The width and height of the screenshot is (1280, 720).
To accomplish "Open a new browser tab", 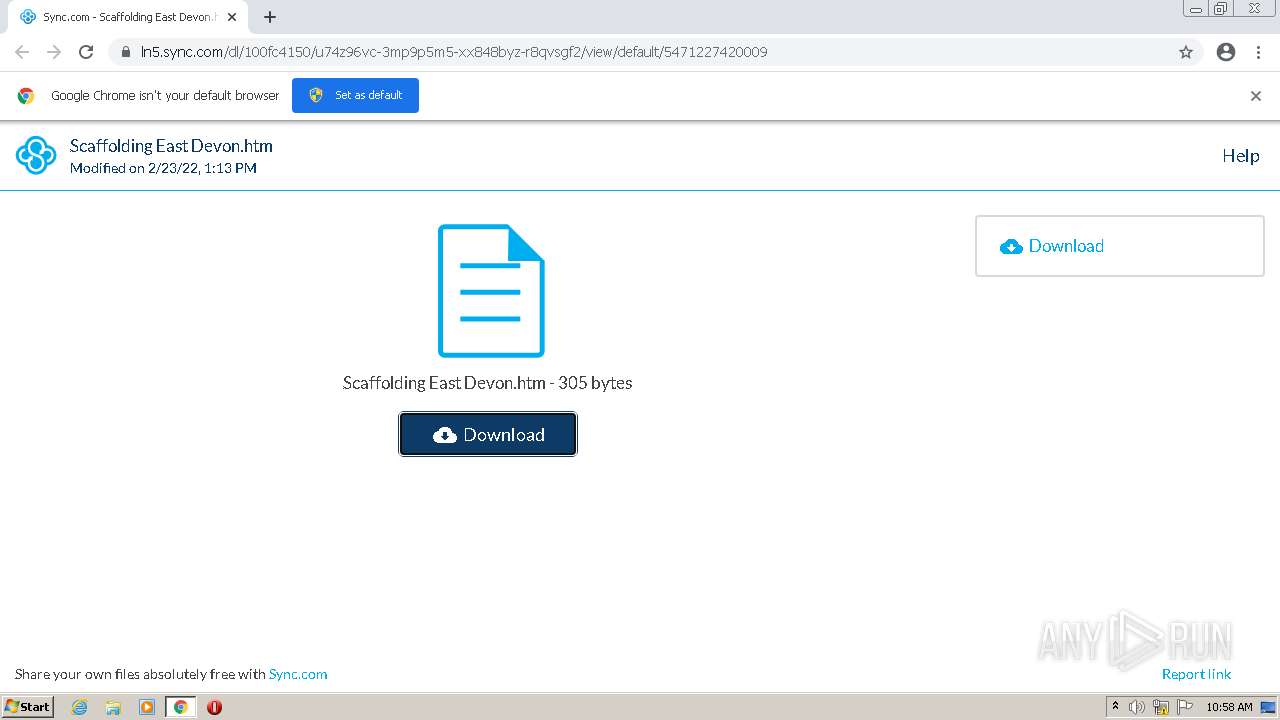I will coord(270,17).
